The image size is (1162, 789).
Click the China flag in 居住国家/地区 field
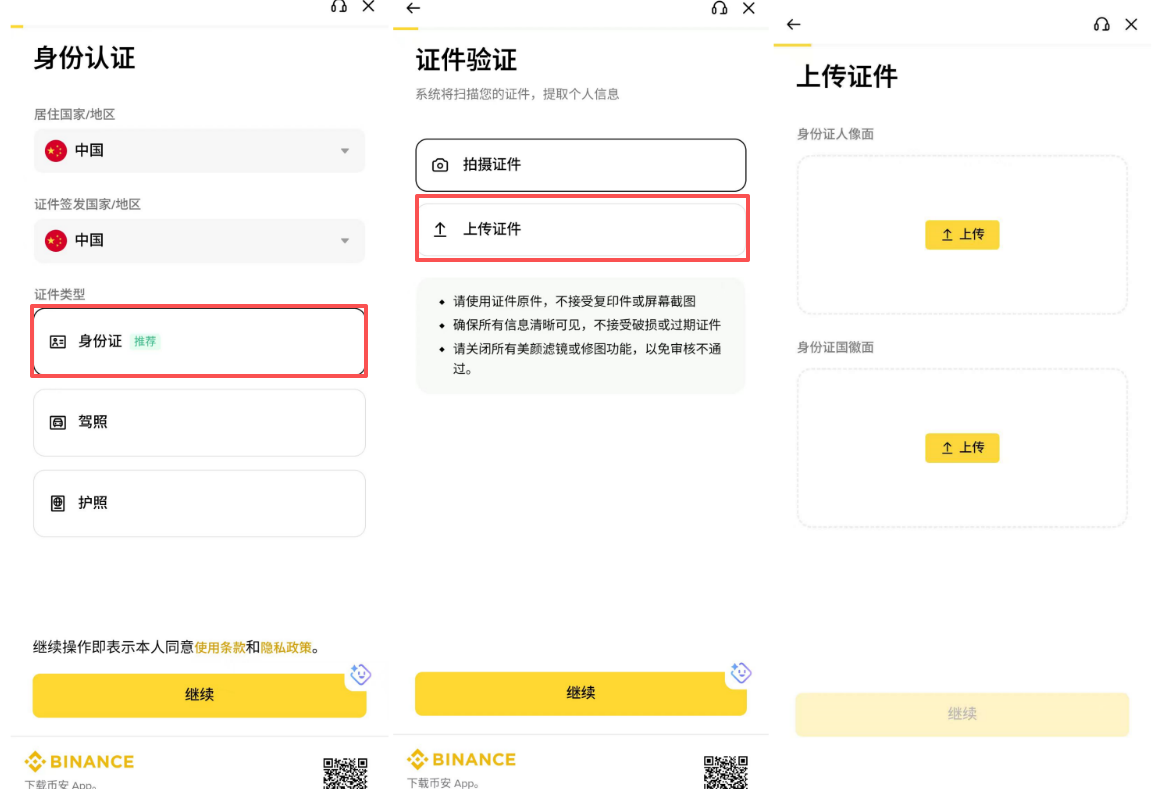click(56, 150)
